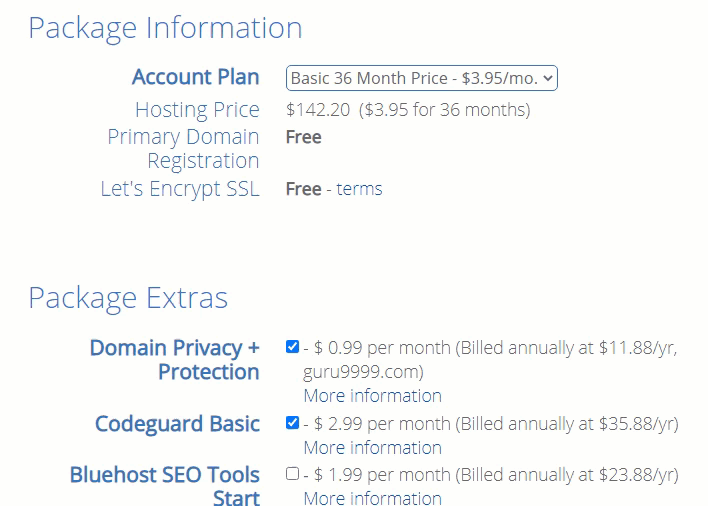Click the Let's Encrypt SSL label

[180, 189]
